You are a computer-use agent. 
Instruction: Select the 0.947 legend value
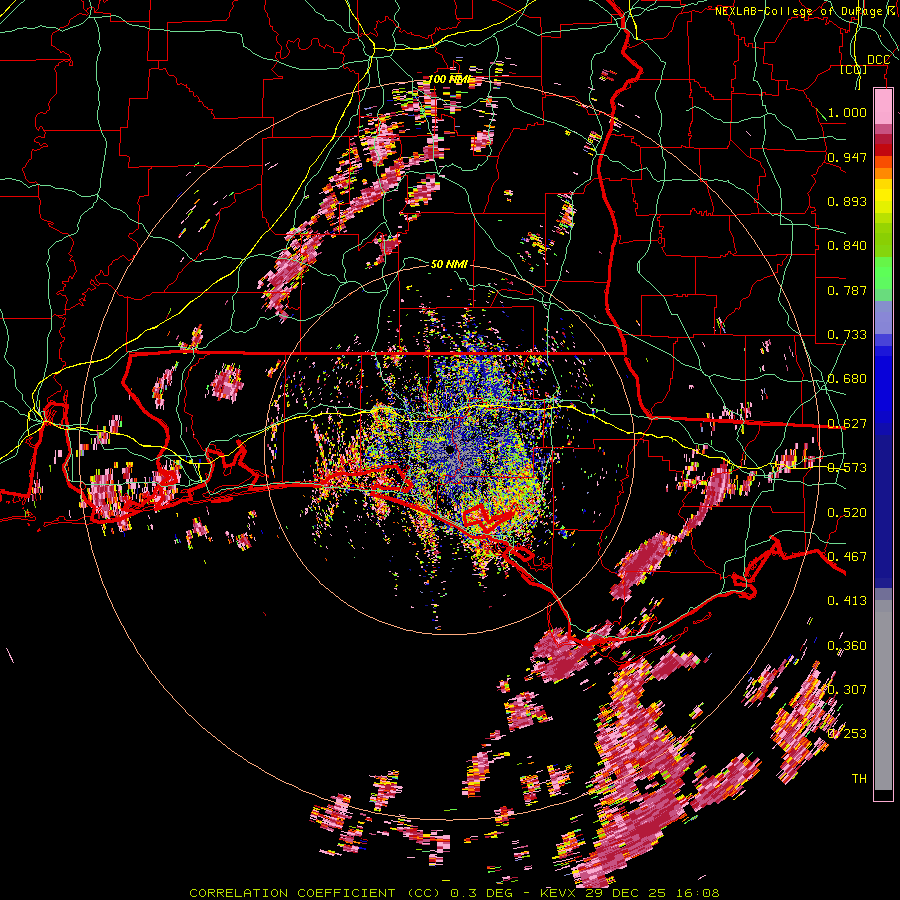coord(847,157)
